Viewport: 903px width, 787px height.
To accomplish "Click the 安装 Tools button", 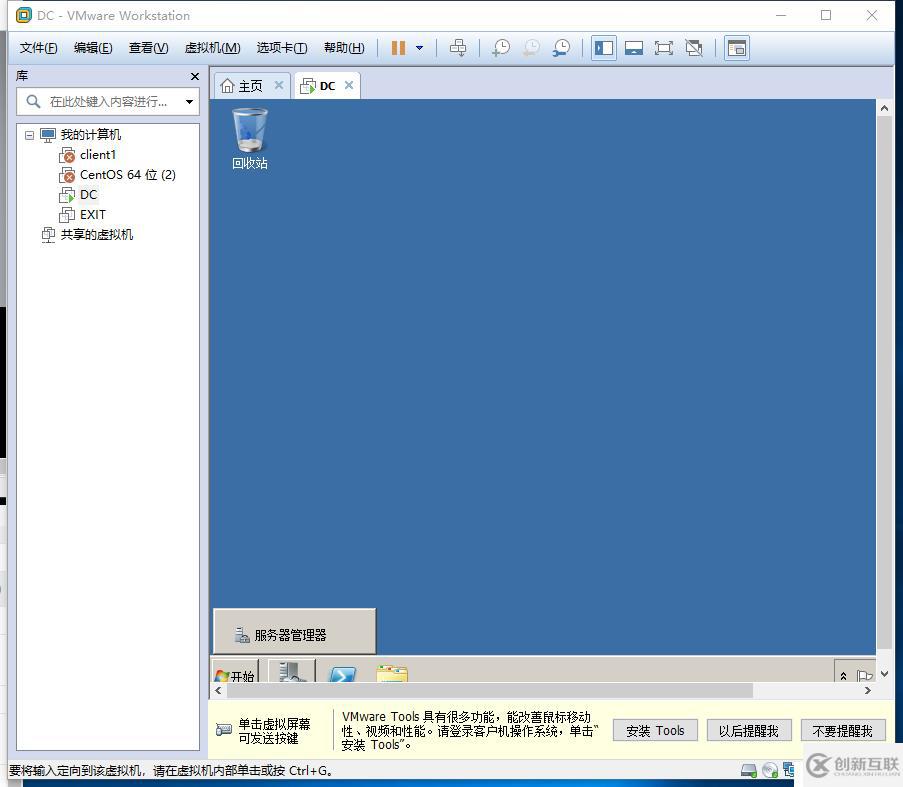I will (x=655, y=731).
